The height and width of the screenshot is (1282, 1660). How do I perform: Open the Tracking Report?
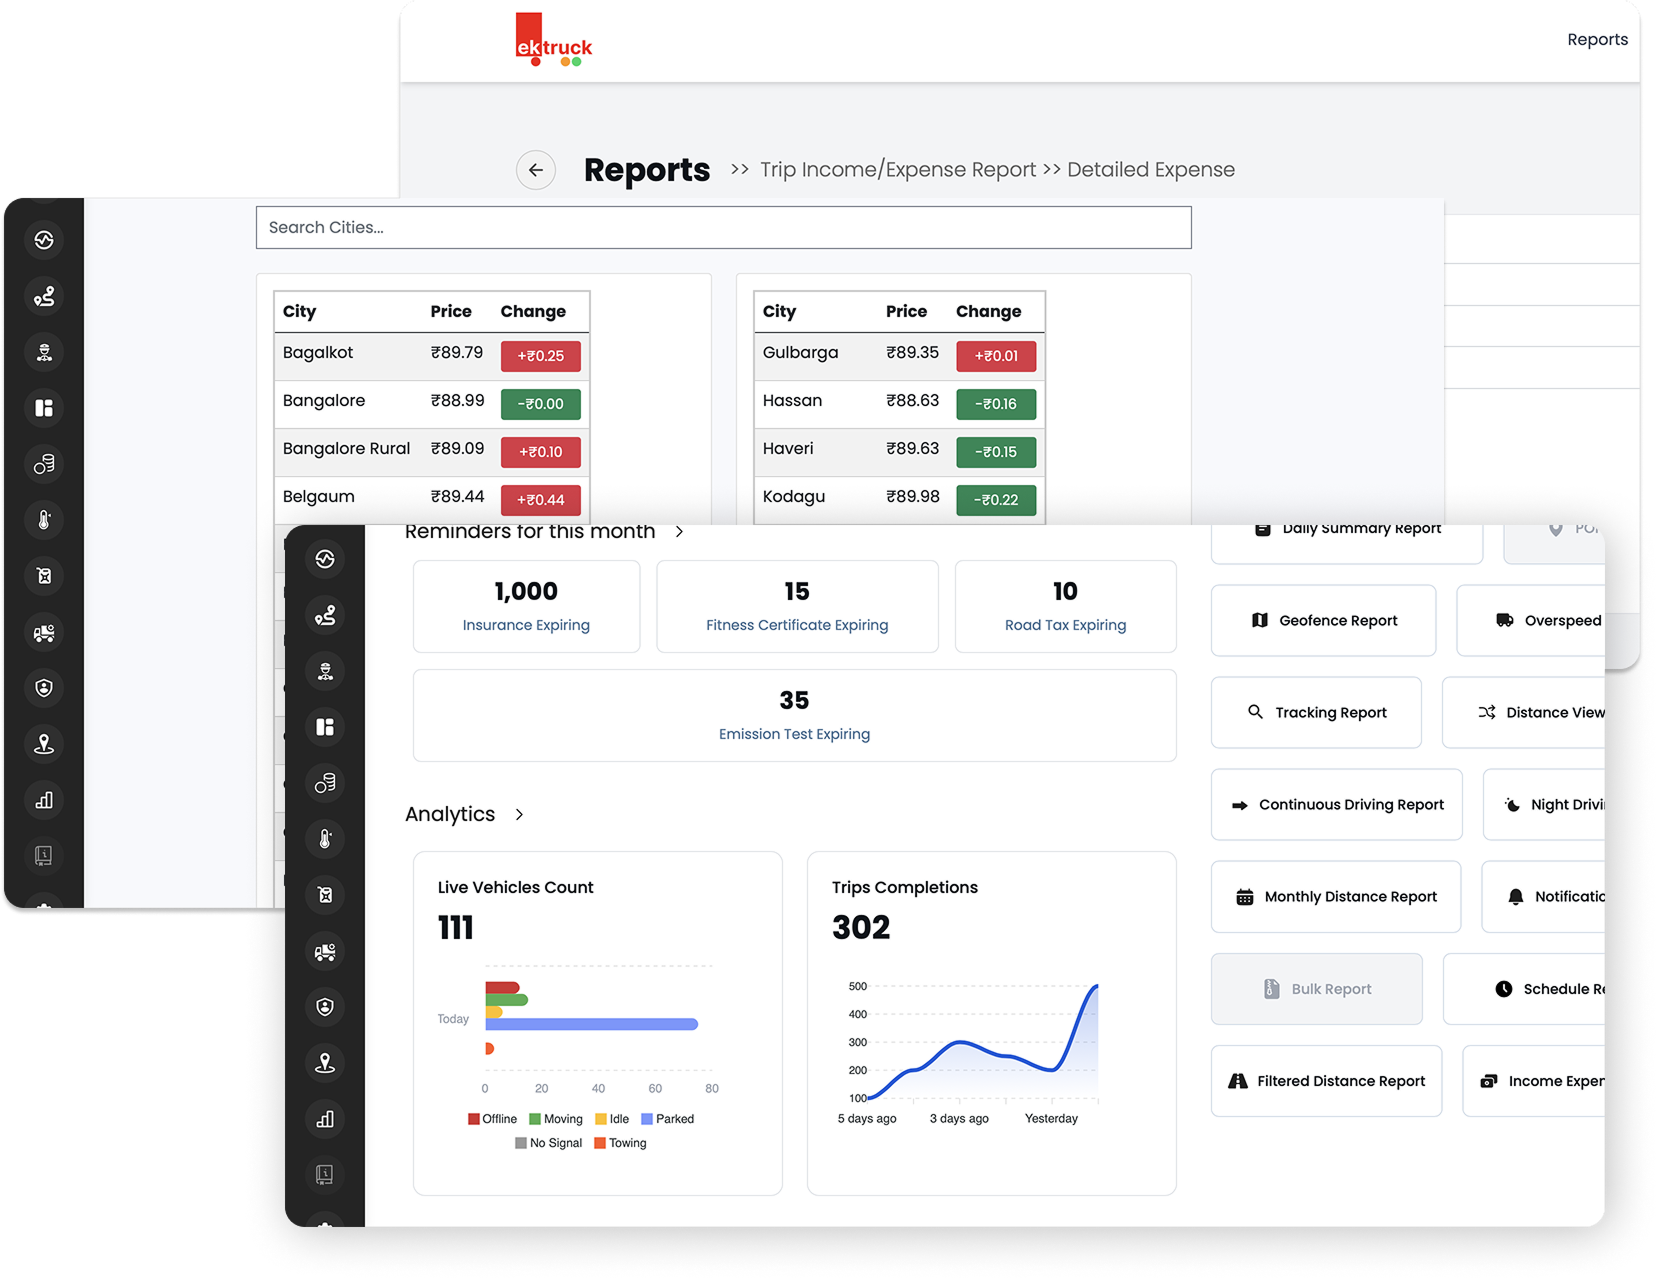[1316, 712]
